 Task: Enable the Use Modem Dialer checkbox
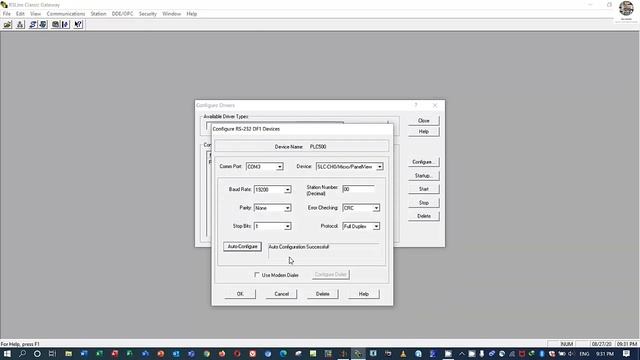(257, 275)
